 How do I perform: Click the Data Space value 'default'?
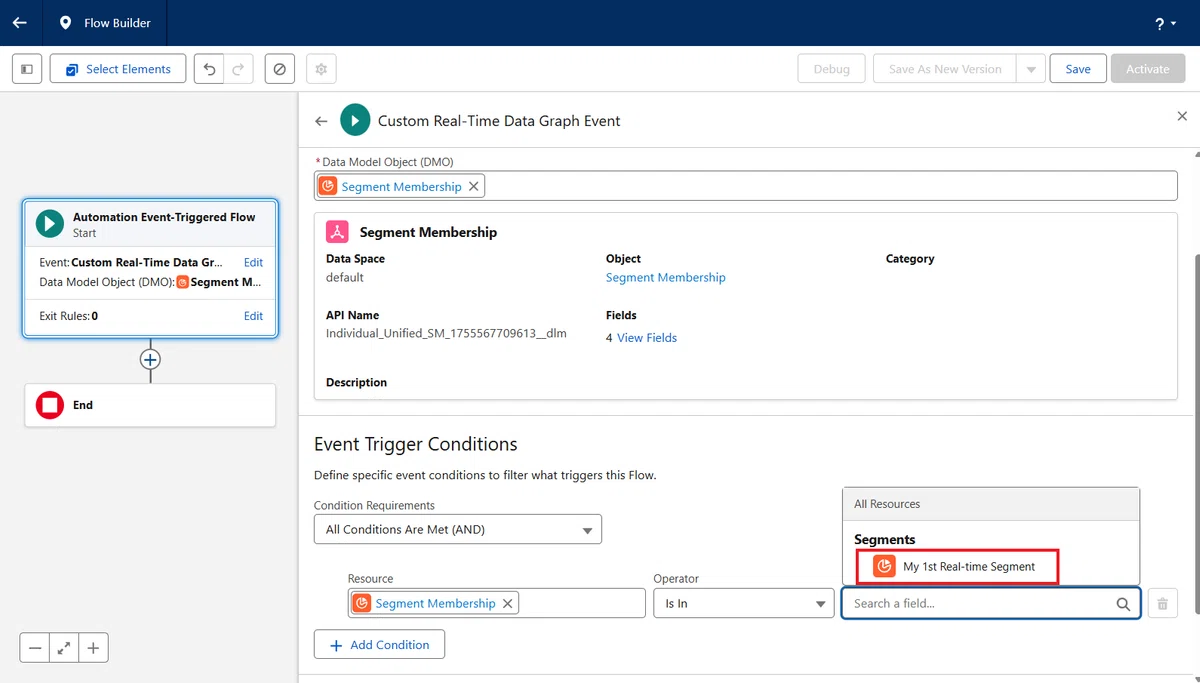(345, 277)
